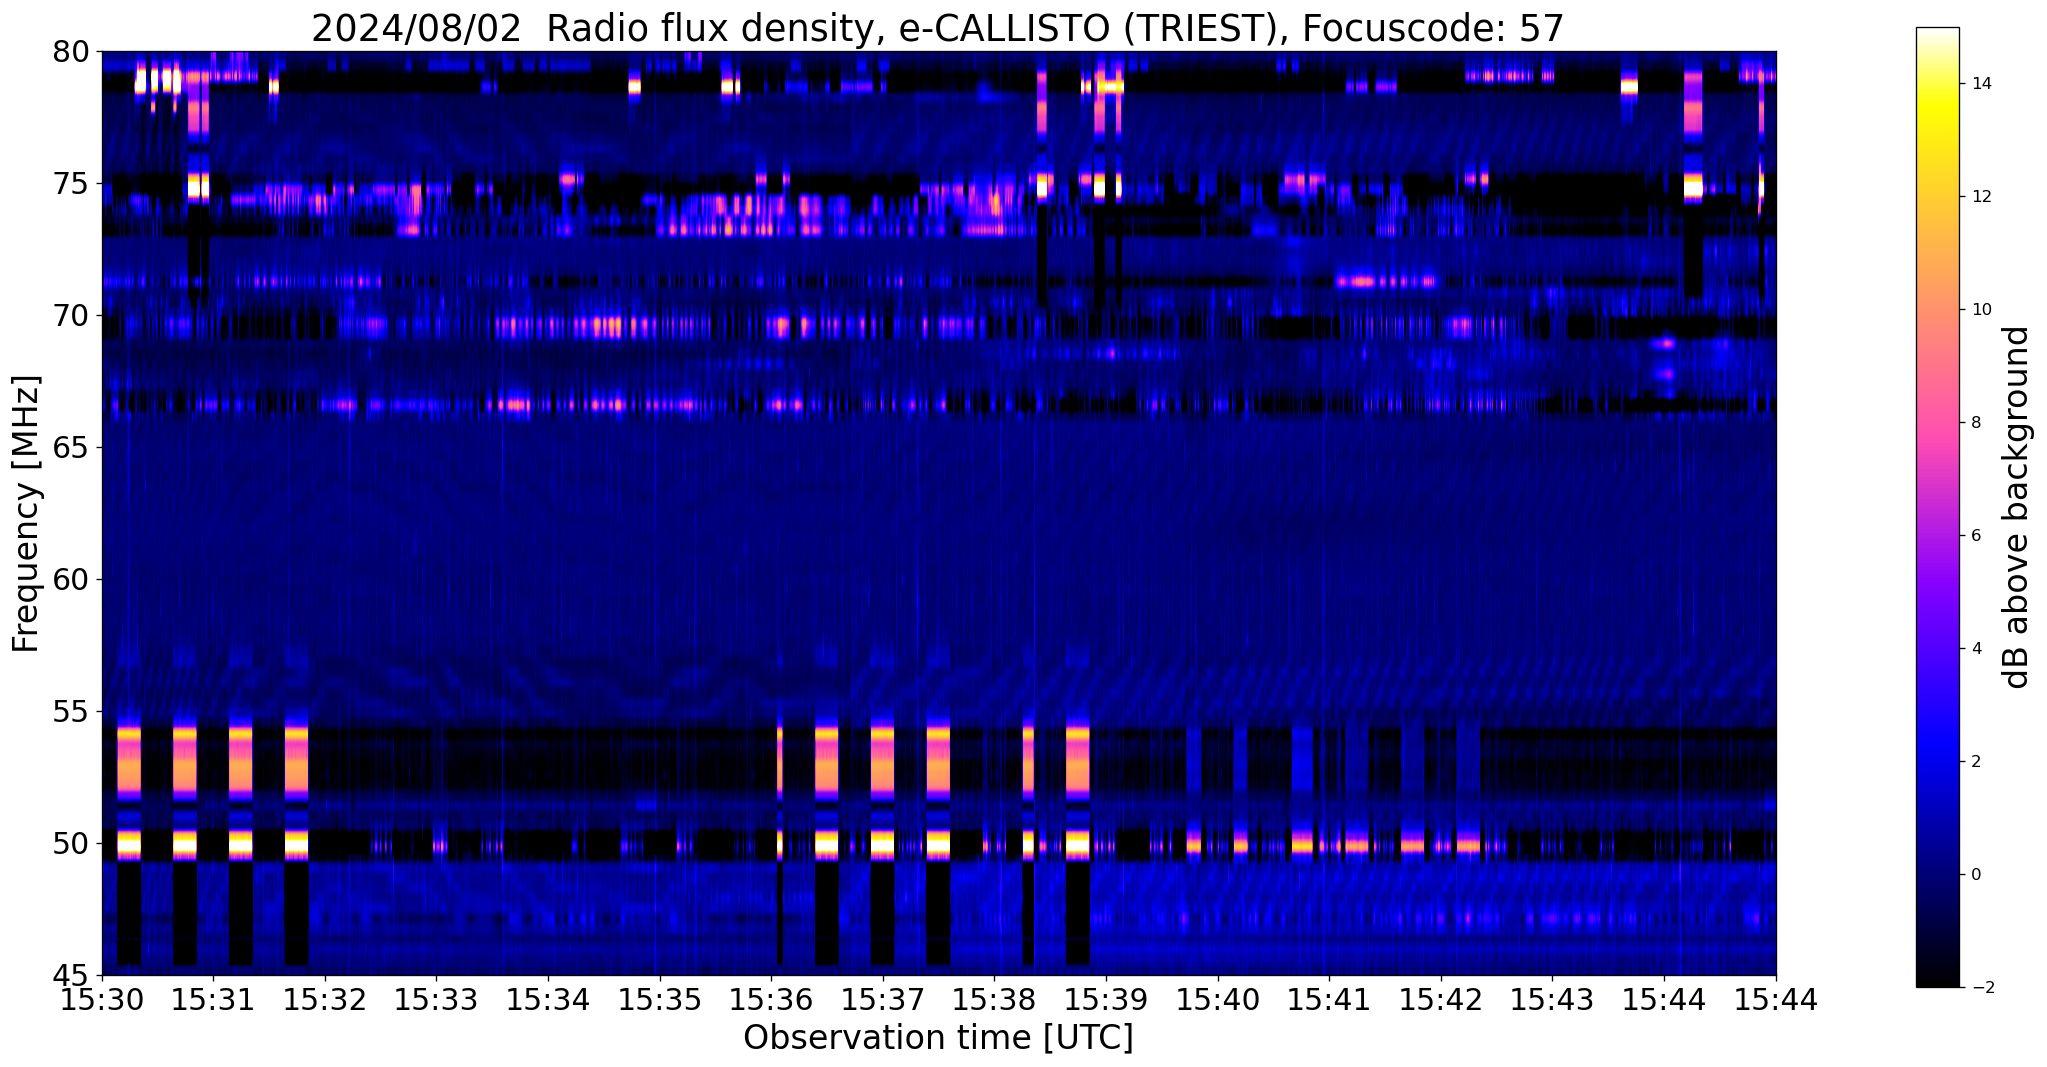Click the bright 75 MHz burst just after 15:44
Image resolution: width=2047 pixels, height=1067 pixels.
pyautogui.click(x=1693, y=186)
